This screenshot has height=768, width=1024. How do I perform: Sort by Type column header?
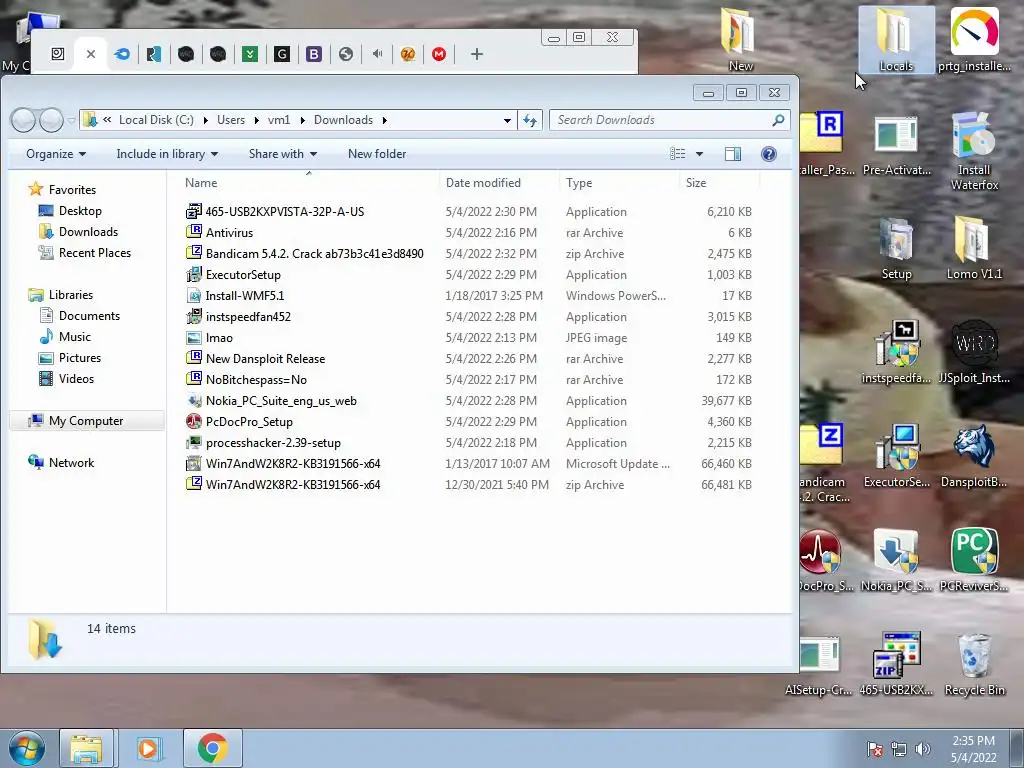click(579, 183)
